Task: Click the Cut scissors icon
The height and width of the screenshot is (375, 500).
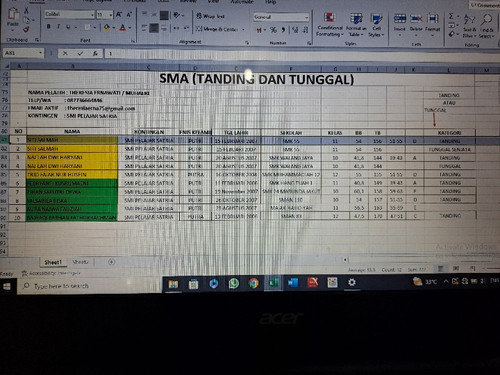Action: (26, 11)
